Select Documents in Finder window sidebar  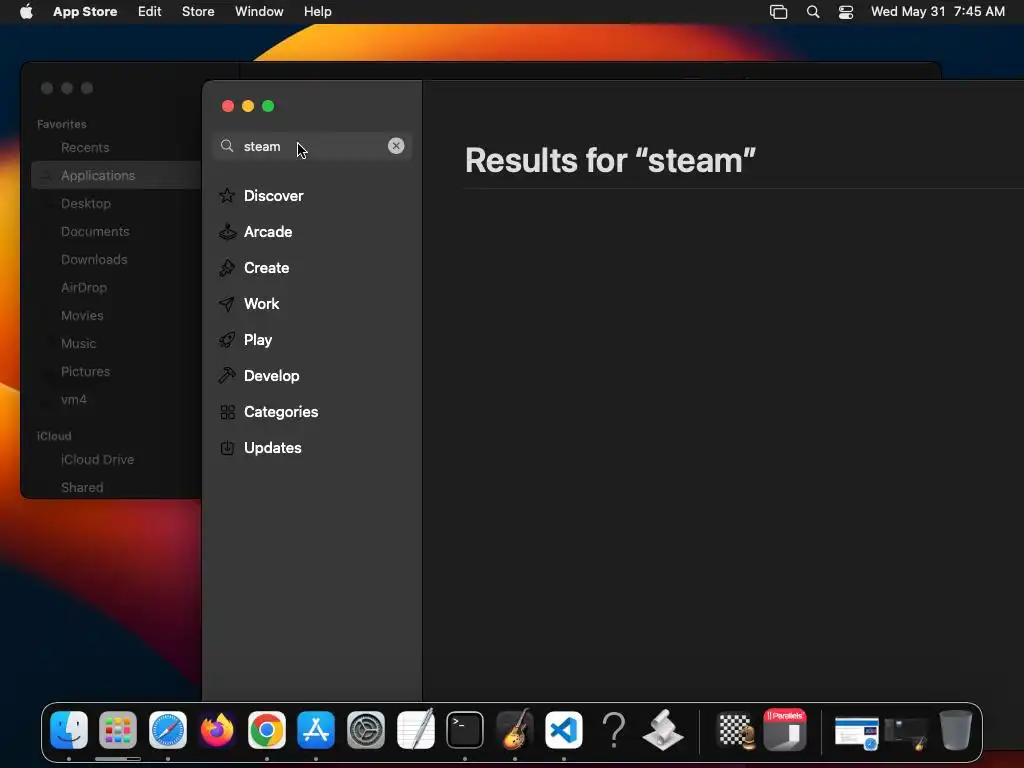(x=95, y=232)
